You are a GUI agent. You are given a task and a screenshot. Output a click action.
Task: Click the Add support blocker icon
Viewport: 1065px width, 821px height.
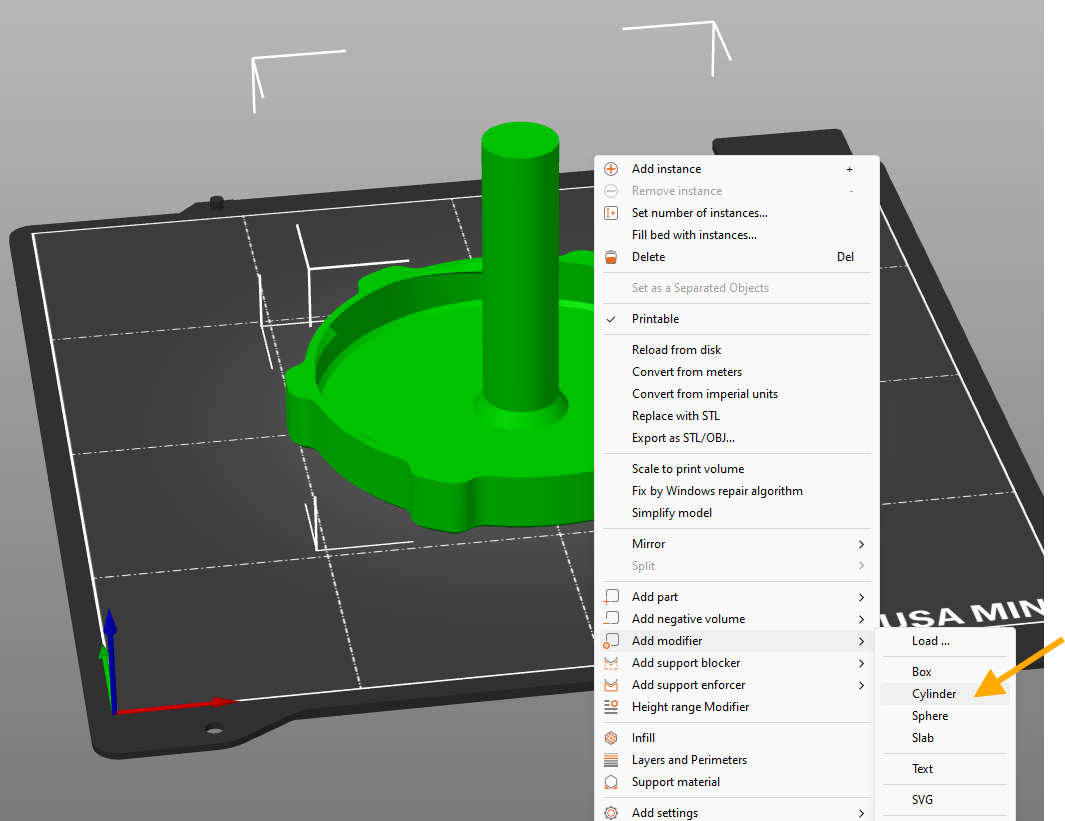click(611, 663)
